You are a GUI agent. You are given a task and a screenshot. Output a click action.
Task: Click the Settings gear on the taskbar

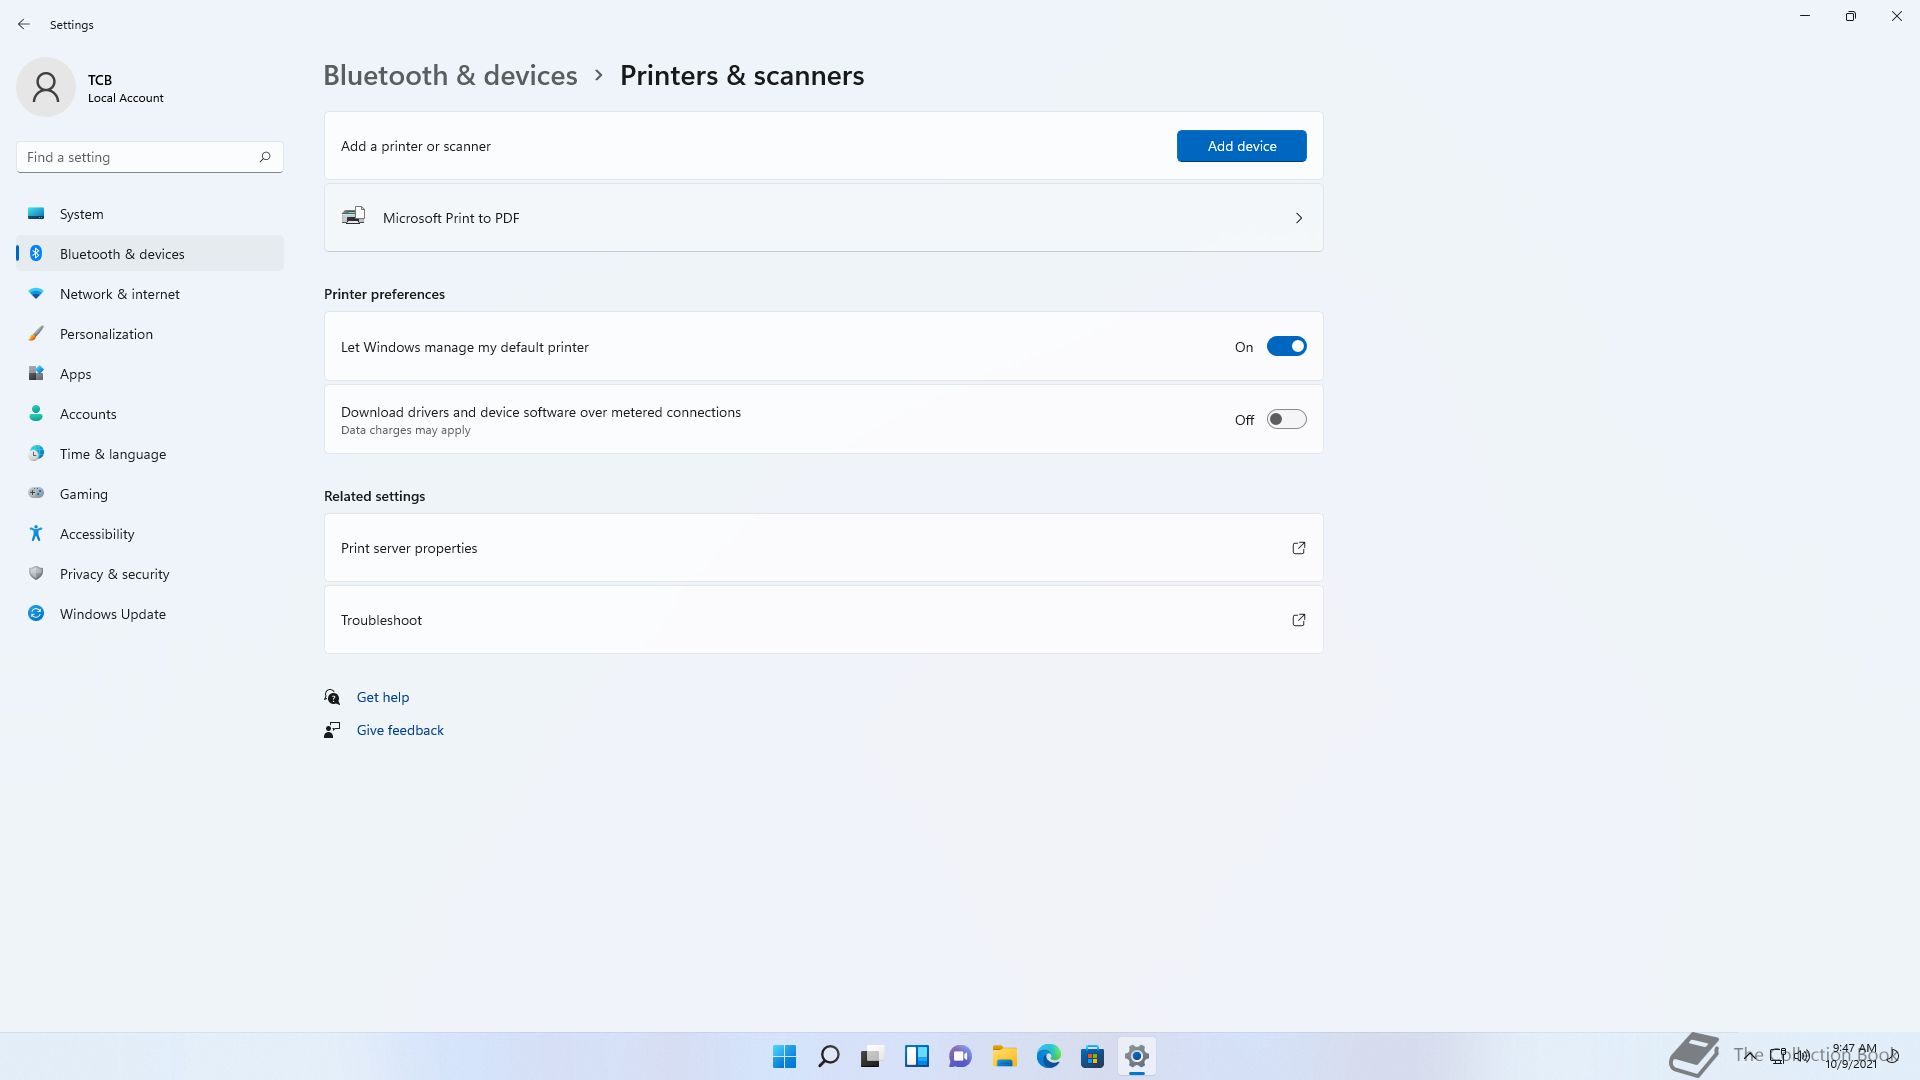point(1137,1056)
